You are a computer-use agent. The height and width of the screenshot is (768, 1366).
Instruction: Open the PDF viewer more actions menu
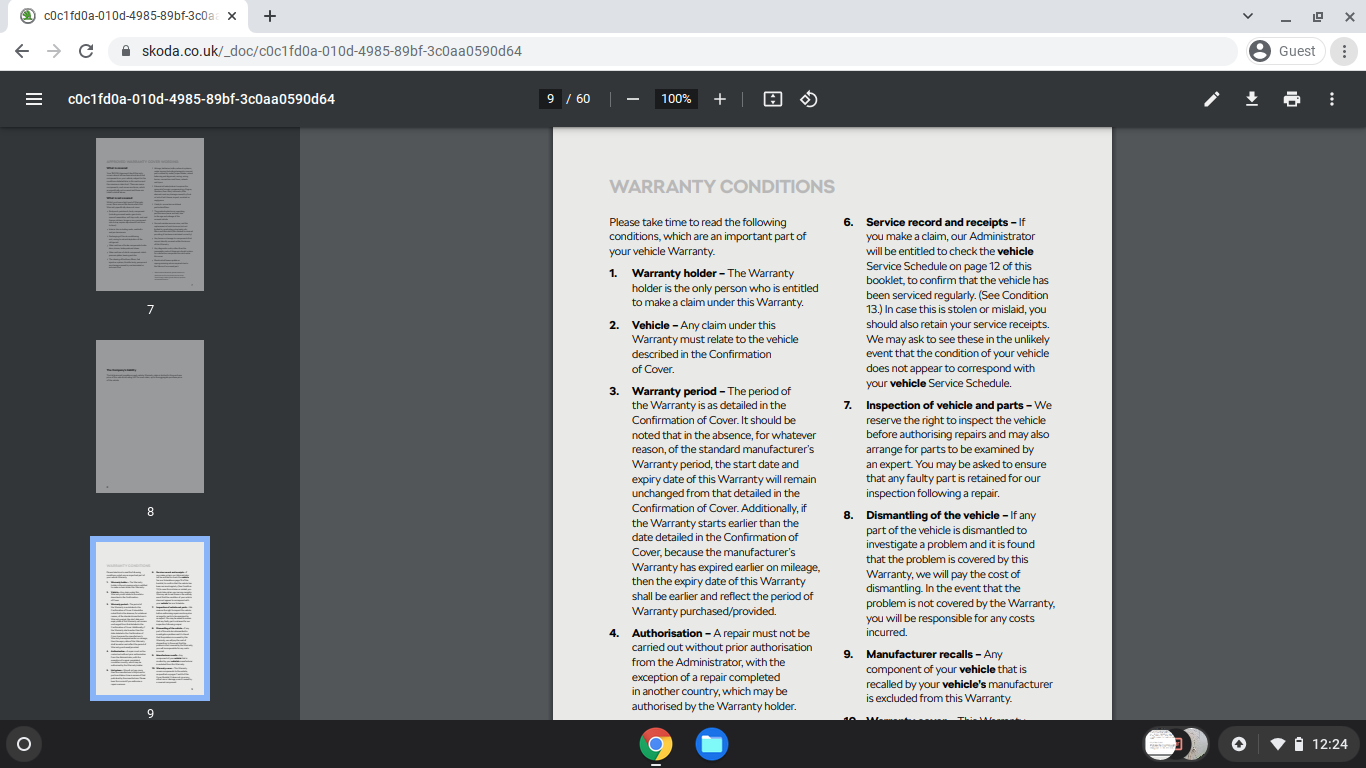tap(1331, 99)
